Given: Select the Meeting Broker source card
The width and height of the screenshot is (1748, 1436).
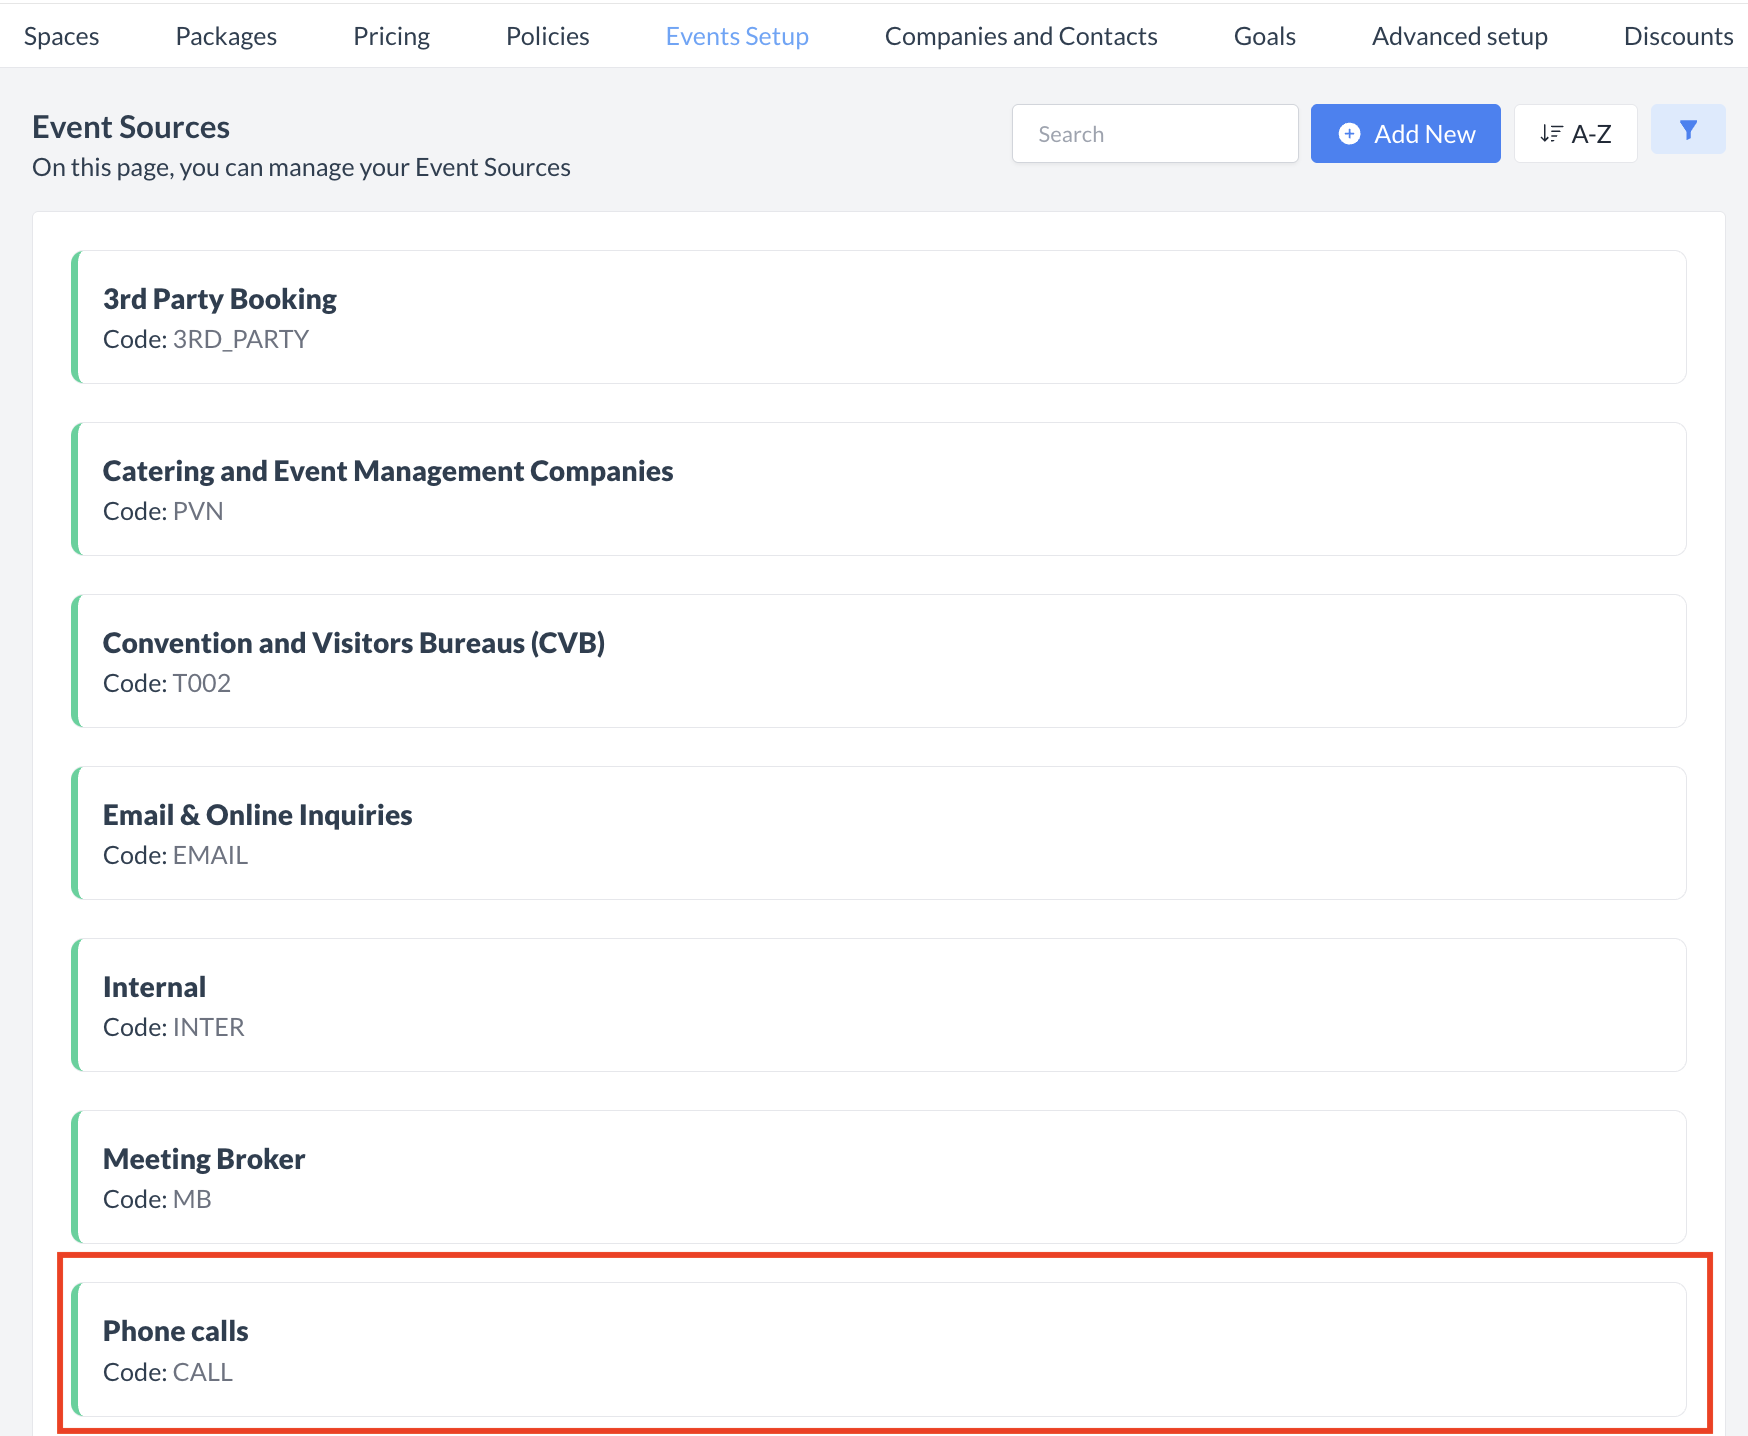Looking at the screenshot, I should [880, 1177].
